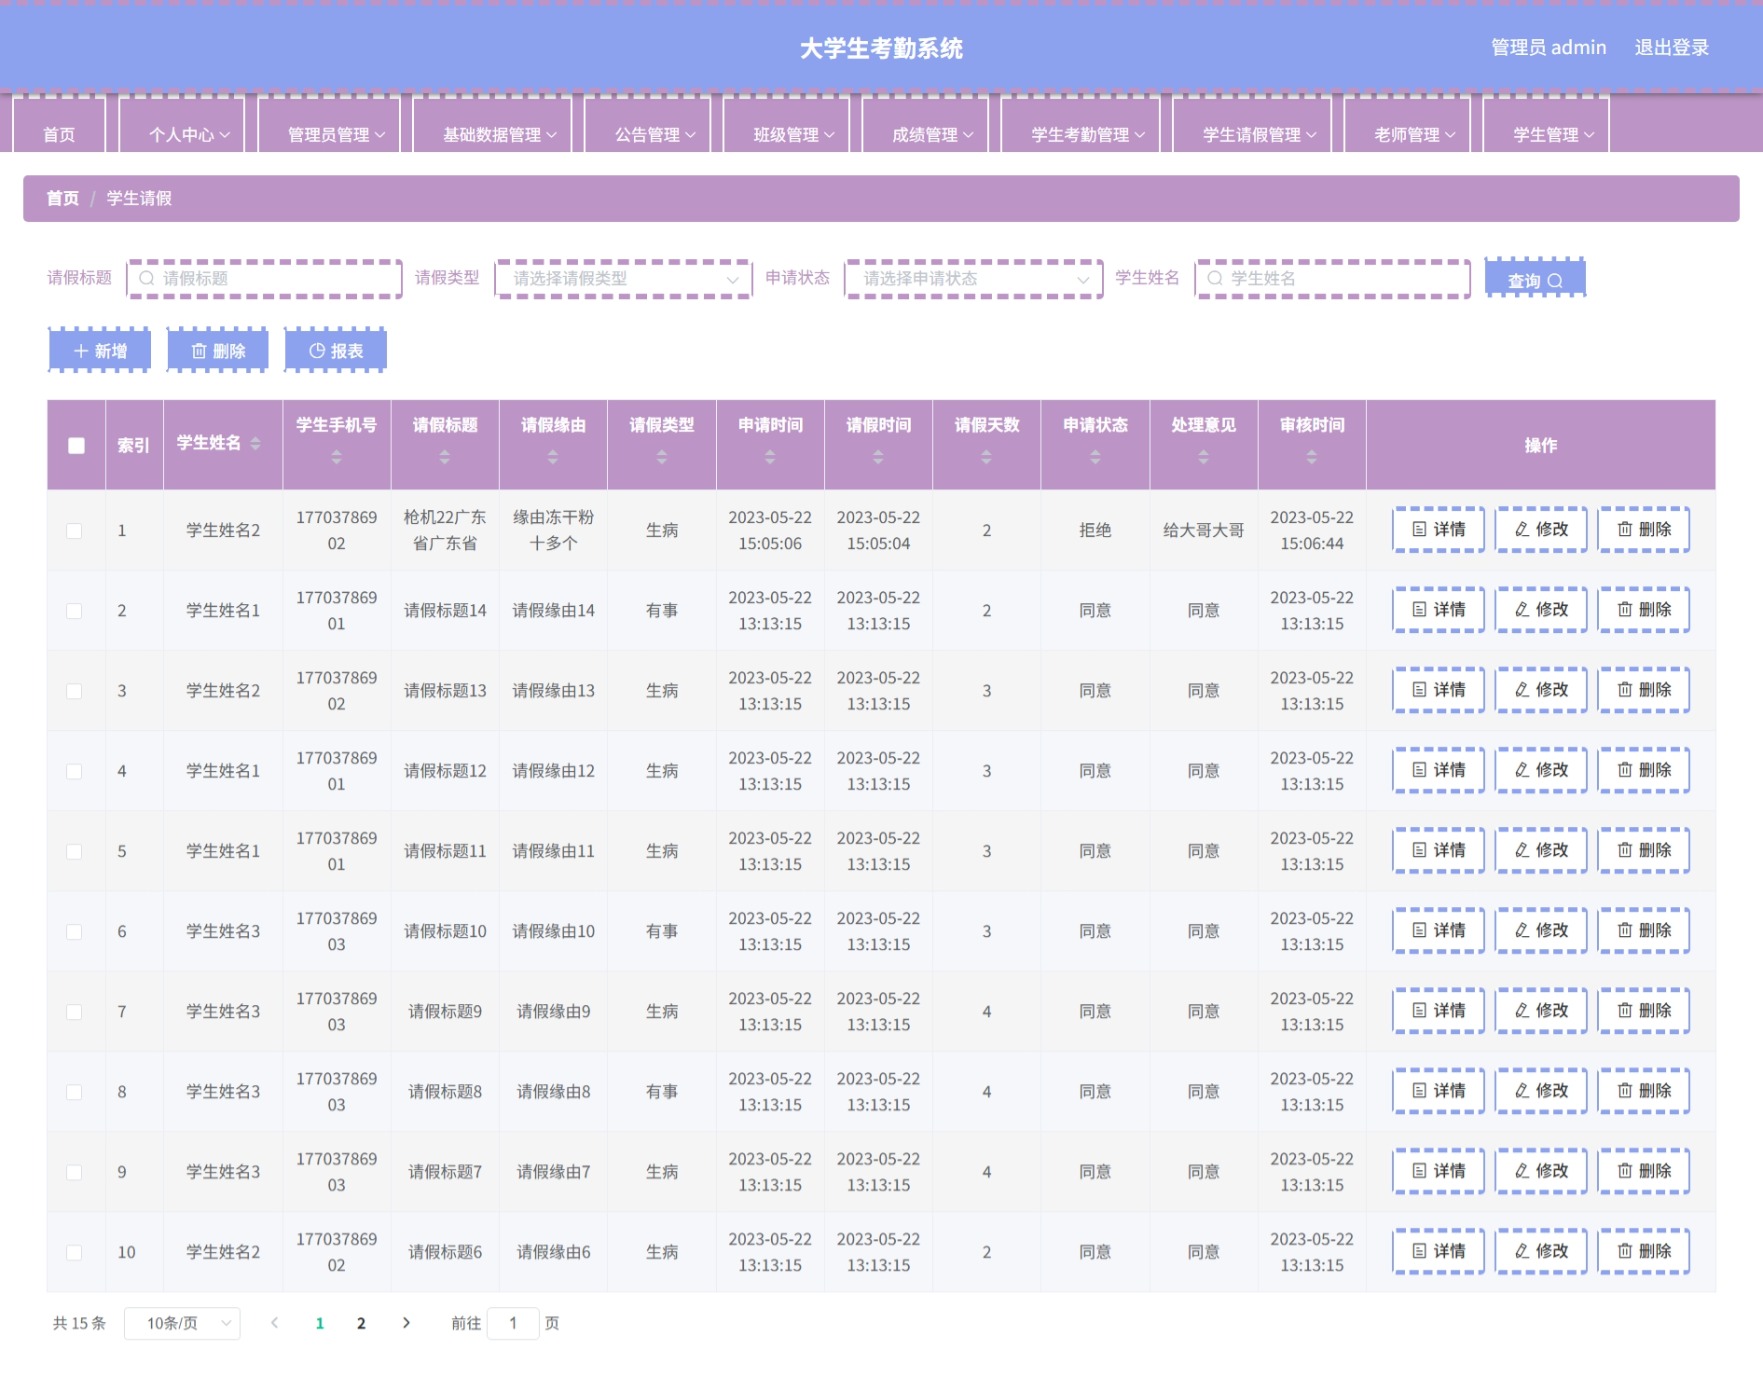Open the 请选择请假类型 dropdown
This screenshot has height=1373, width=1763.
(x=623, y=279)
